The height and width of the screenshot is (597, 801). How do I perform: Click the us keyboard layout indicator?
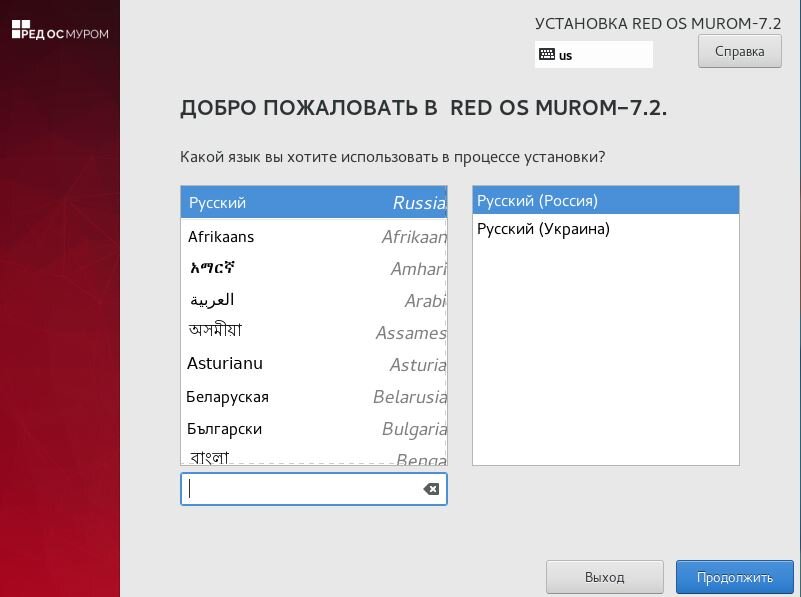[594, 55]
